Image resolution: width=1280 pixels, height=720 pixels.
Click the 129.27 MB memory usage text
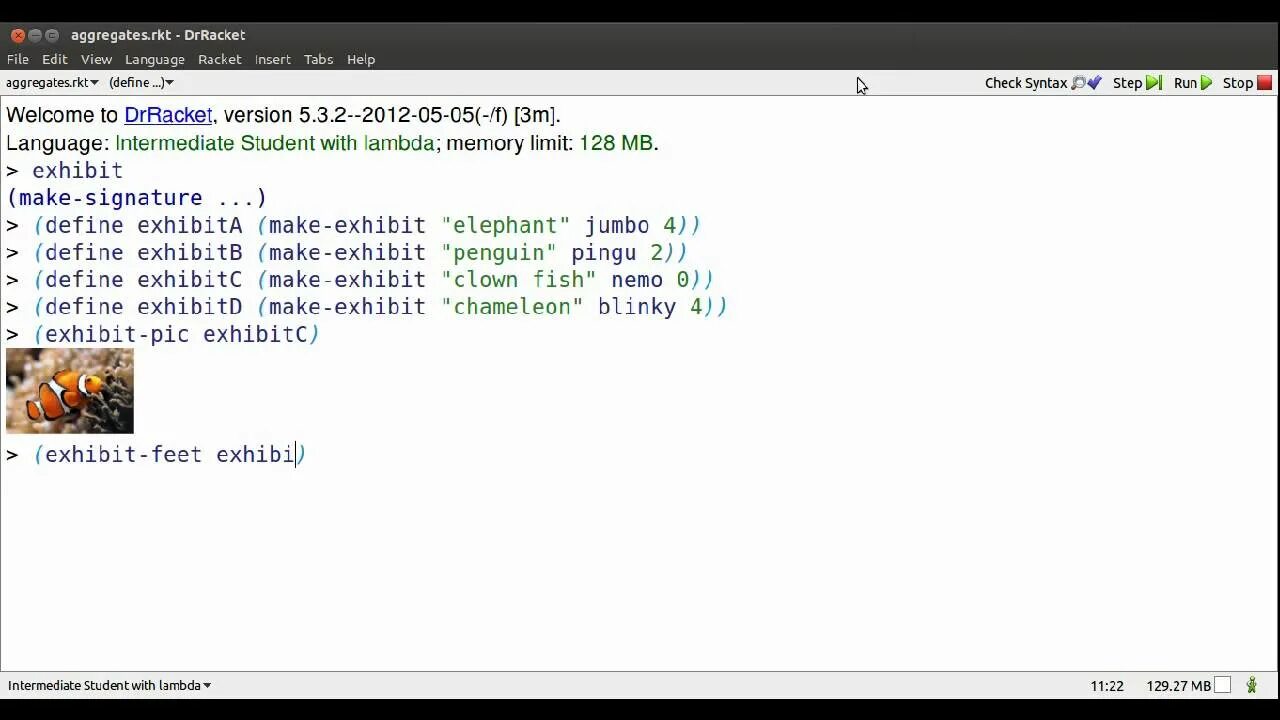(x=1178, y=686)
